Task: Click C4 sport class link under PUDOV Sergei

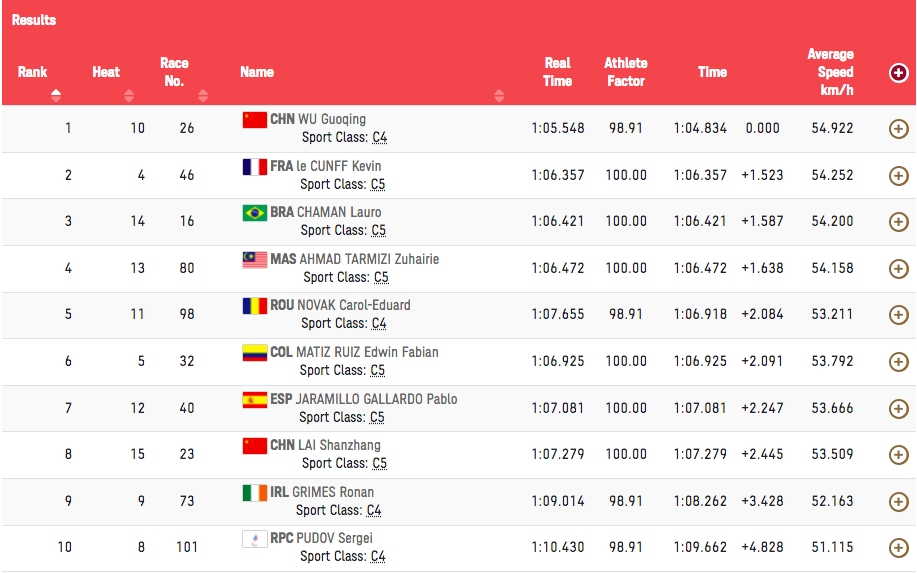Action: 377,557
